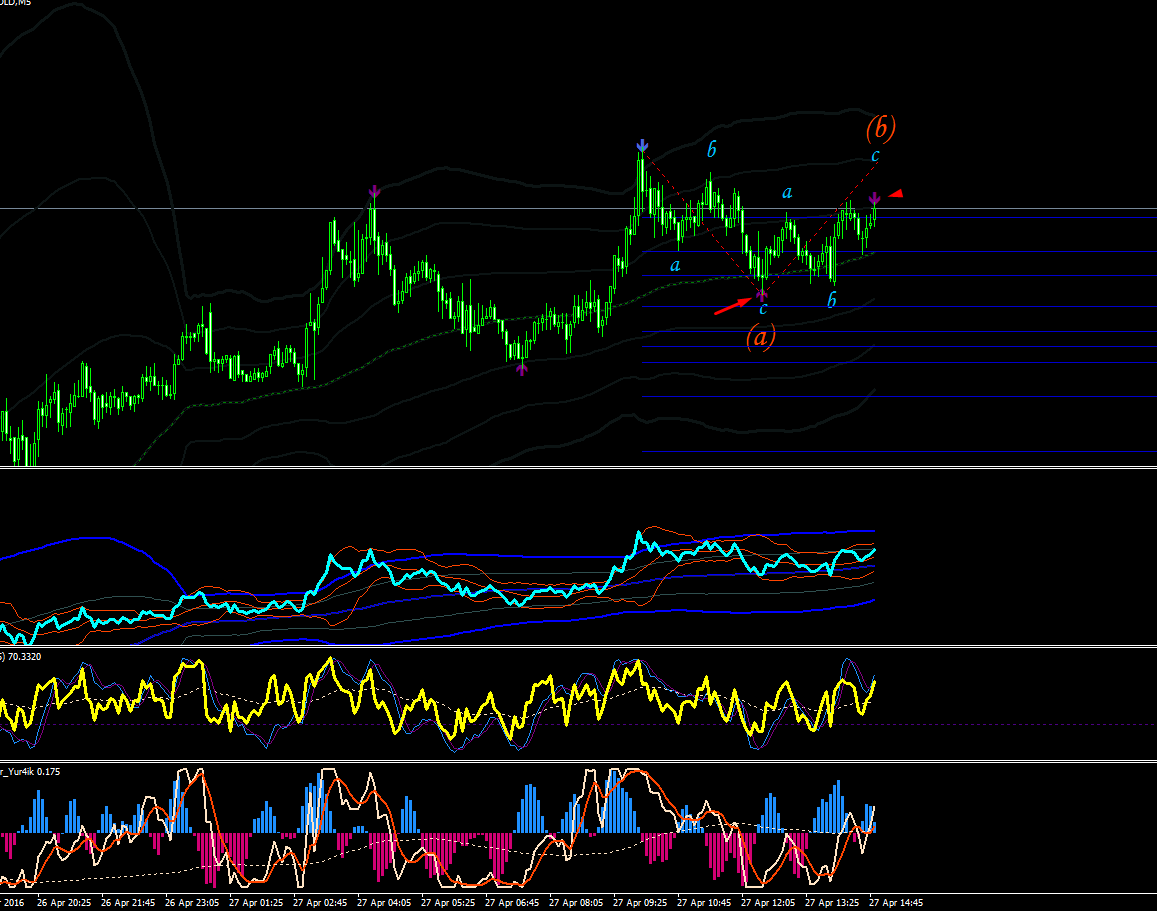The width and height of the screenshot is (1157, 911).
Task: Select purple arrow marker at the latest candle
Action: point(874,198)
